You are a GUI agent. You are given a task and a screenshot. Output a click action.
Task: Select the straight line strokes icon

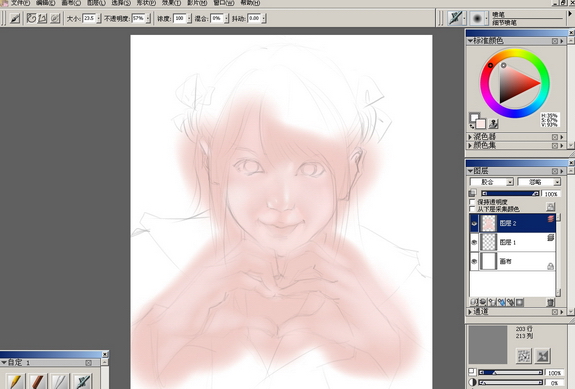pos(43,18)
